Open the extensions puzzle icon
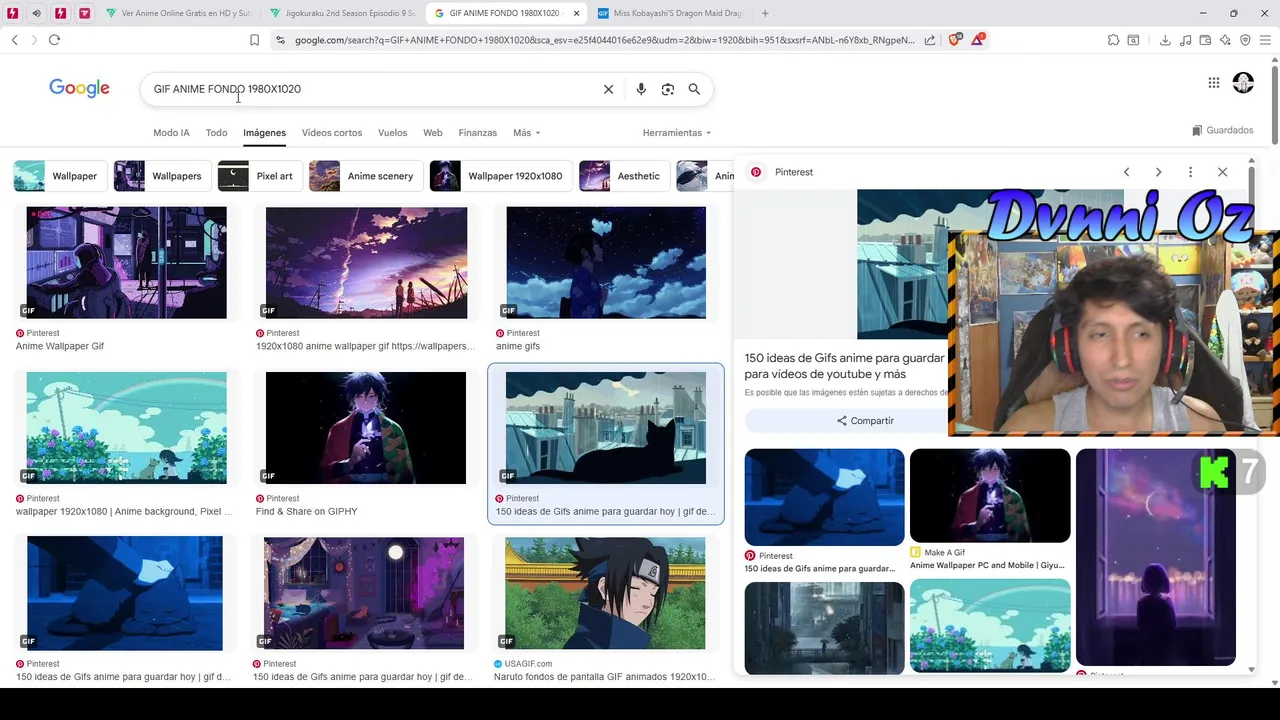Image resolution: width=1280 pixels, height=720 pixels. 1113,40
